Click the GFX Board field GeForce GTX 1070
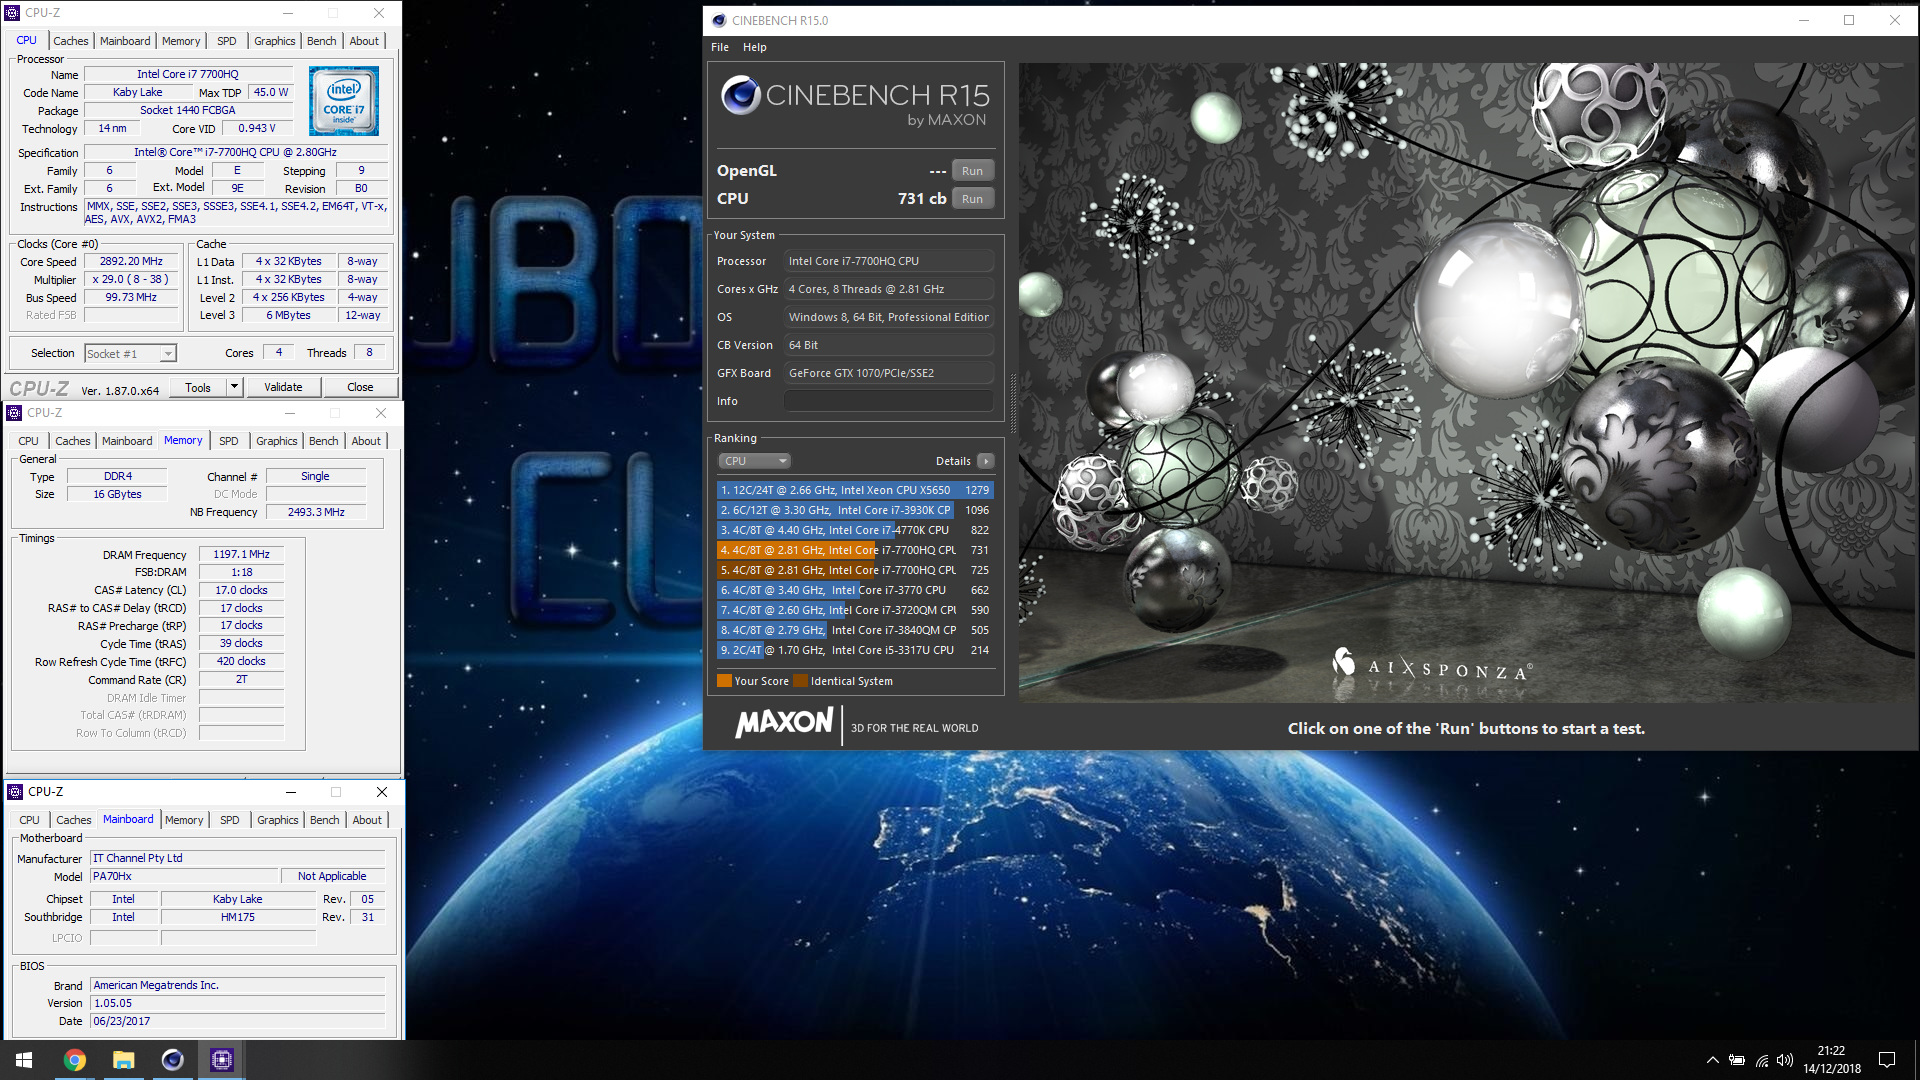This screenshot has width=1920, height=1080. [x=889, y=373]
